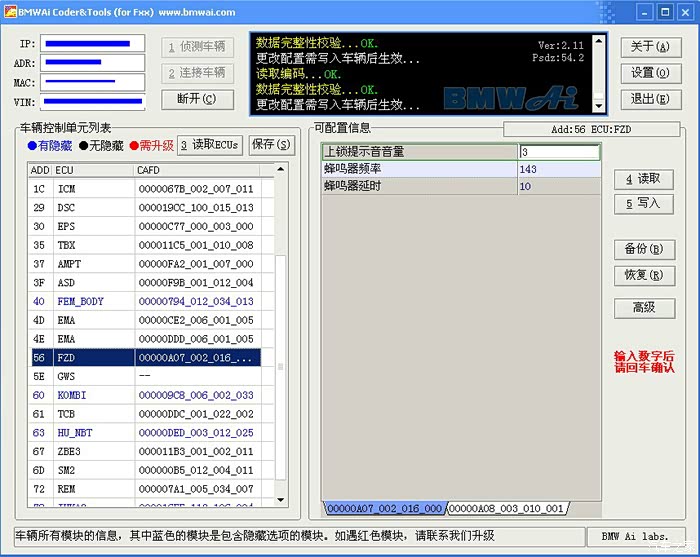Click the red 需升级 legend dot

(x=134, y=145)
